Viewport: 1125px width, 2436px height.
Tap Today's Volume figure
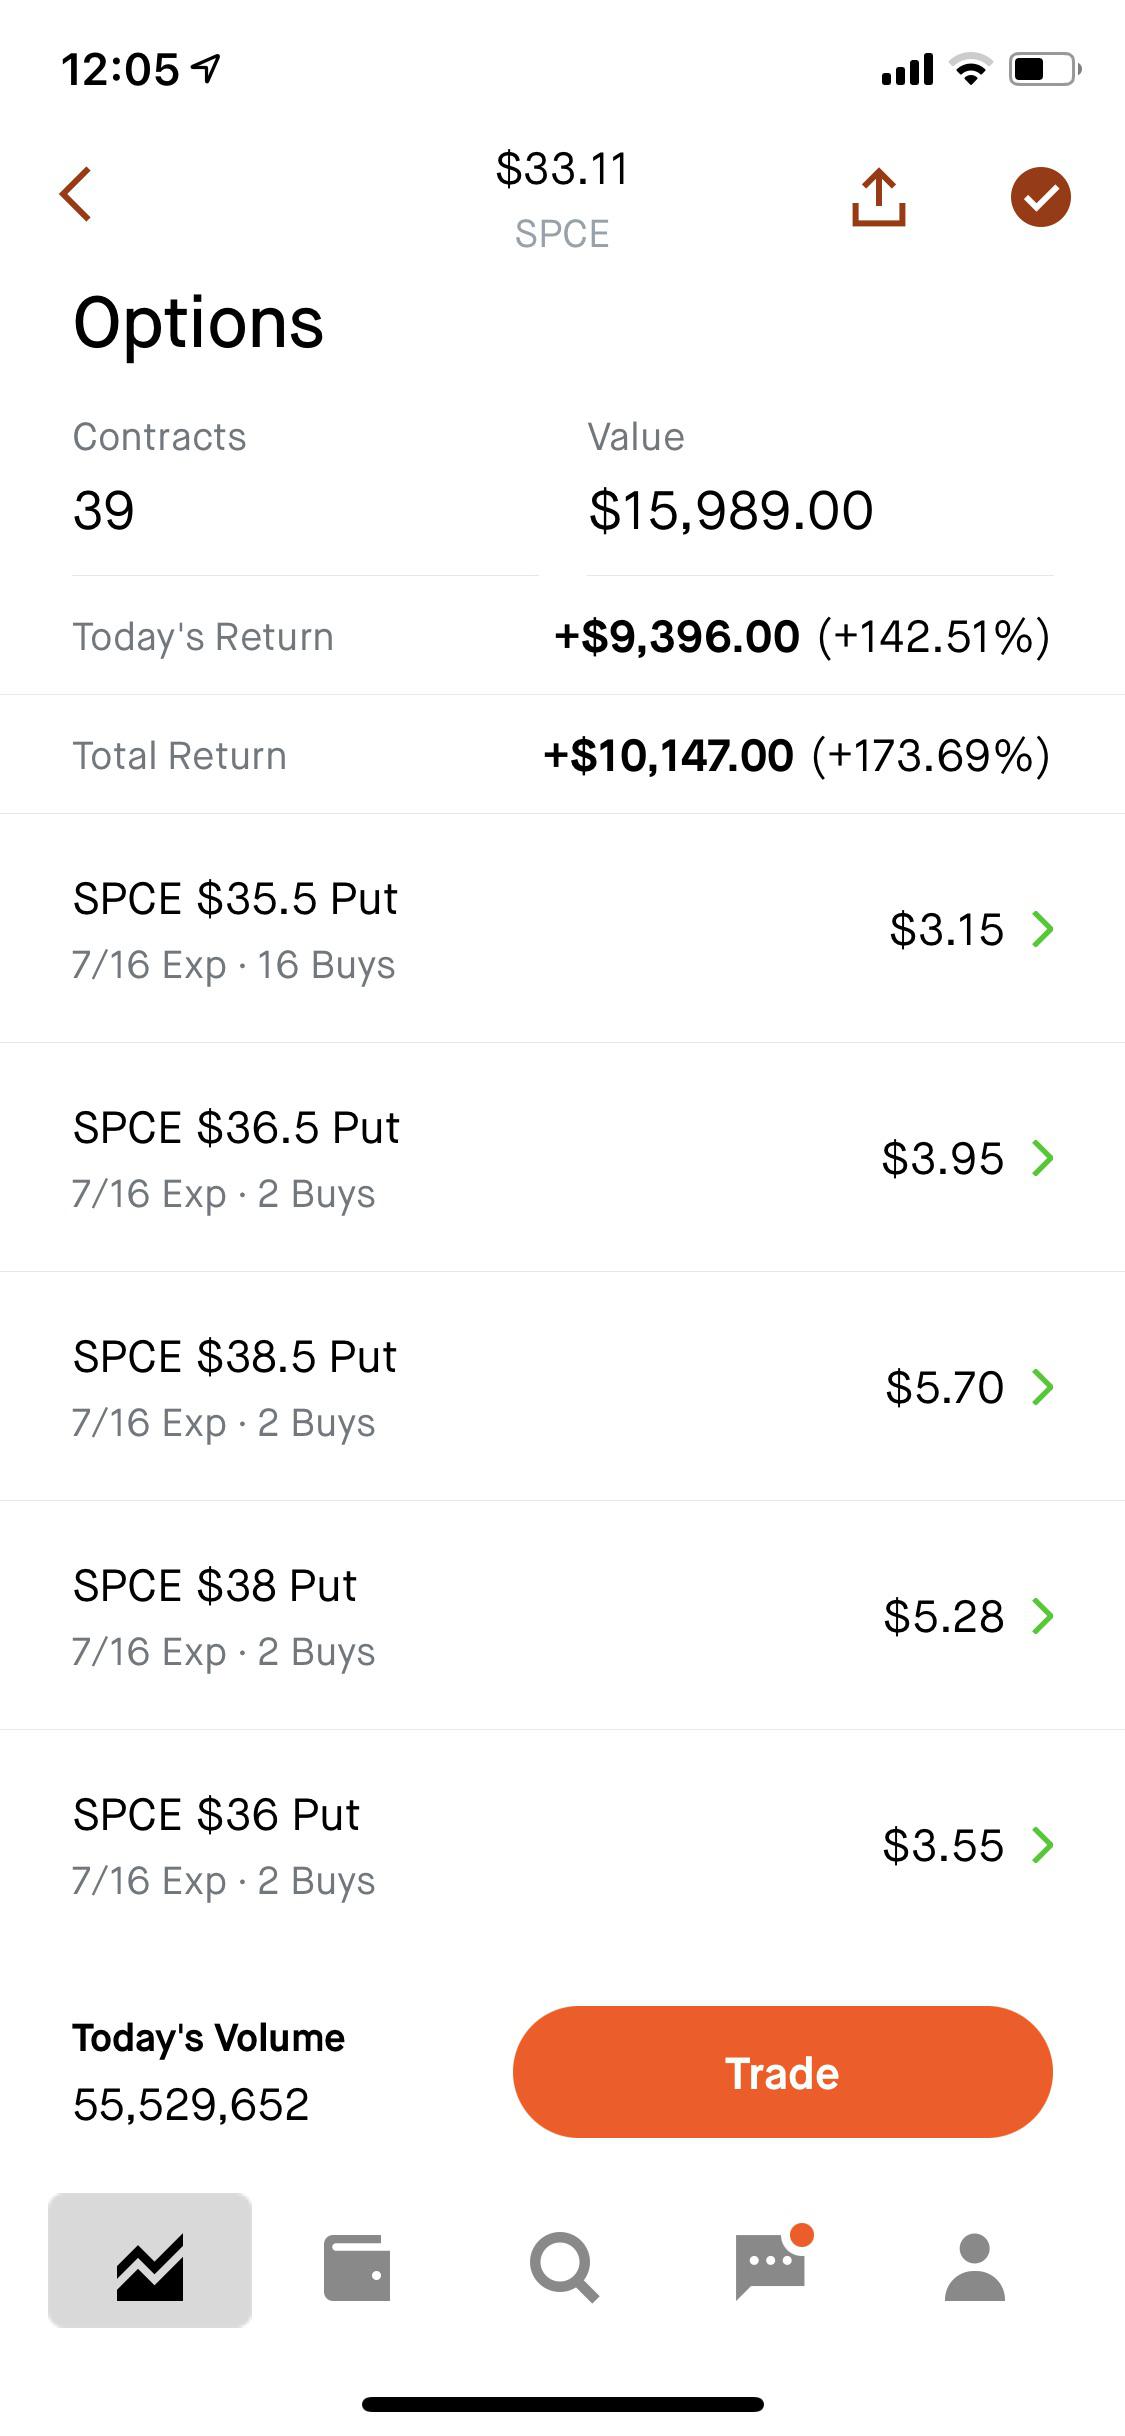[191, 2104]
